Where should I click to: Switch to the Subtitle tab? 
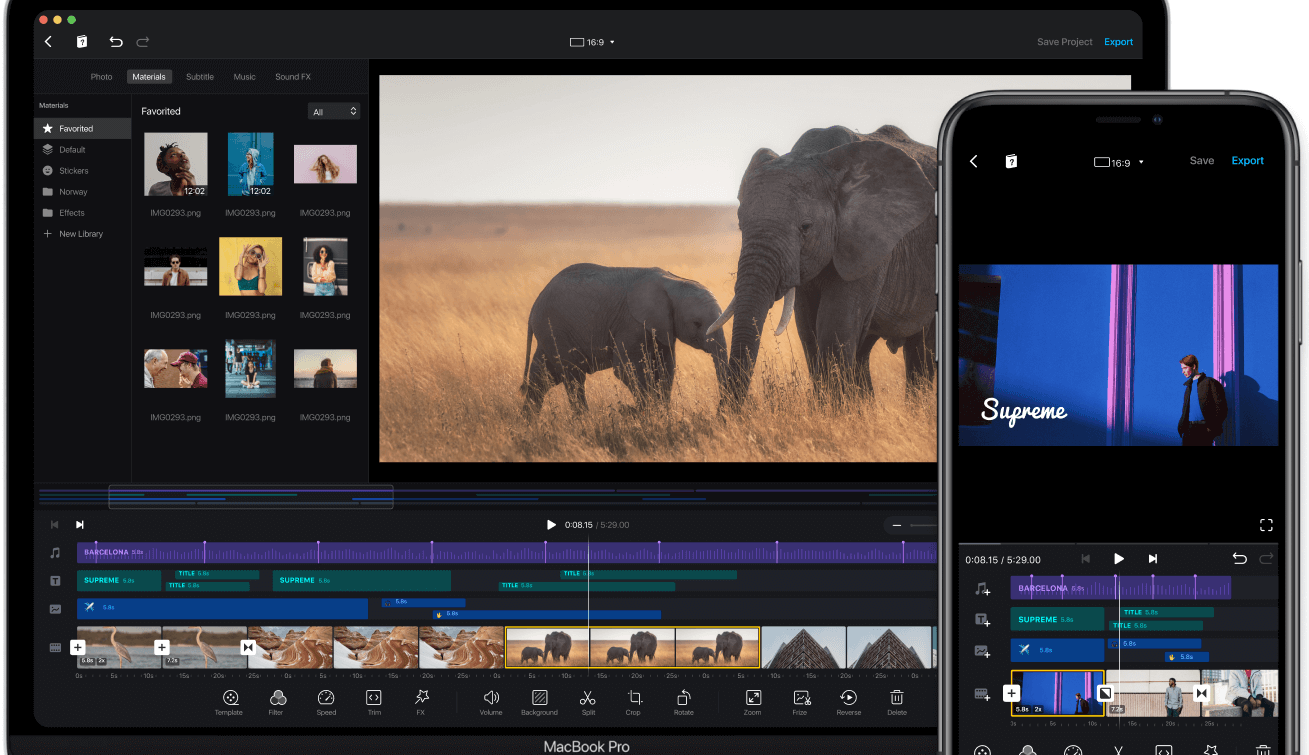(x=200, y=77)
